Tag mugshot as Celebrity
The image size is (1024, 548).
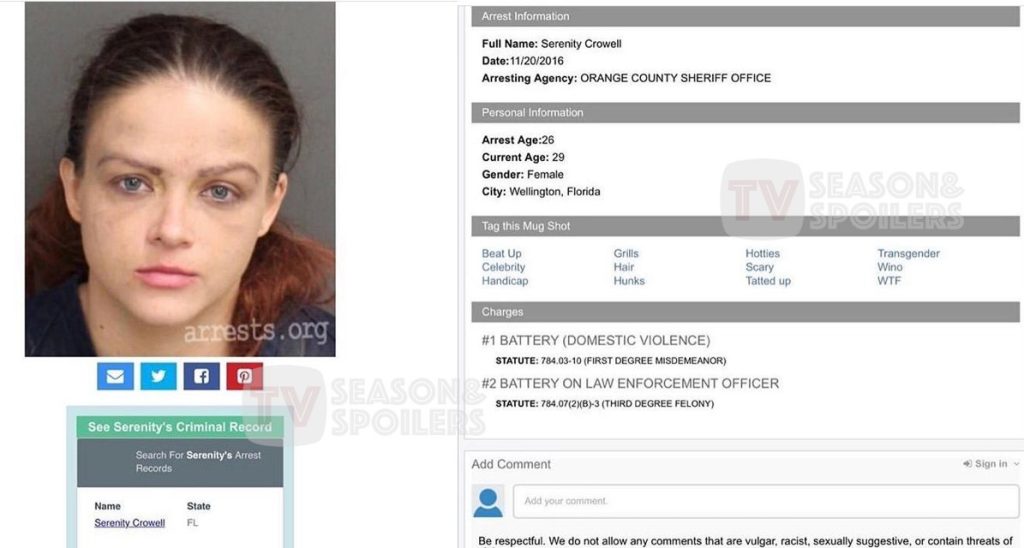tap(504, 267)
